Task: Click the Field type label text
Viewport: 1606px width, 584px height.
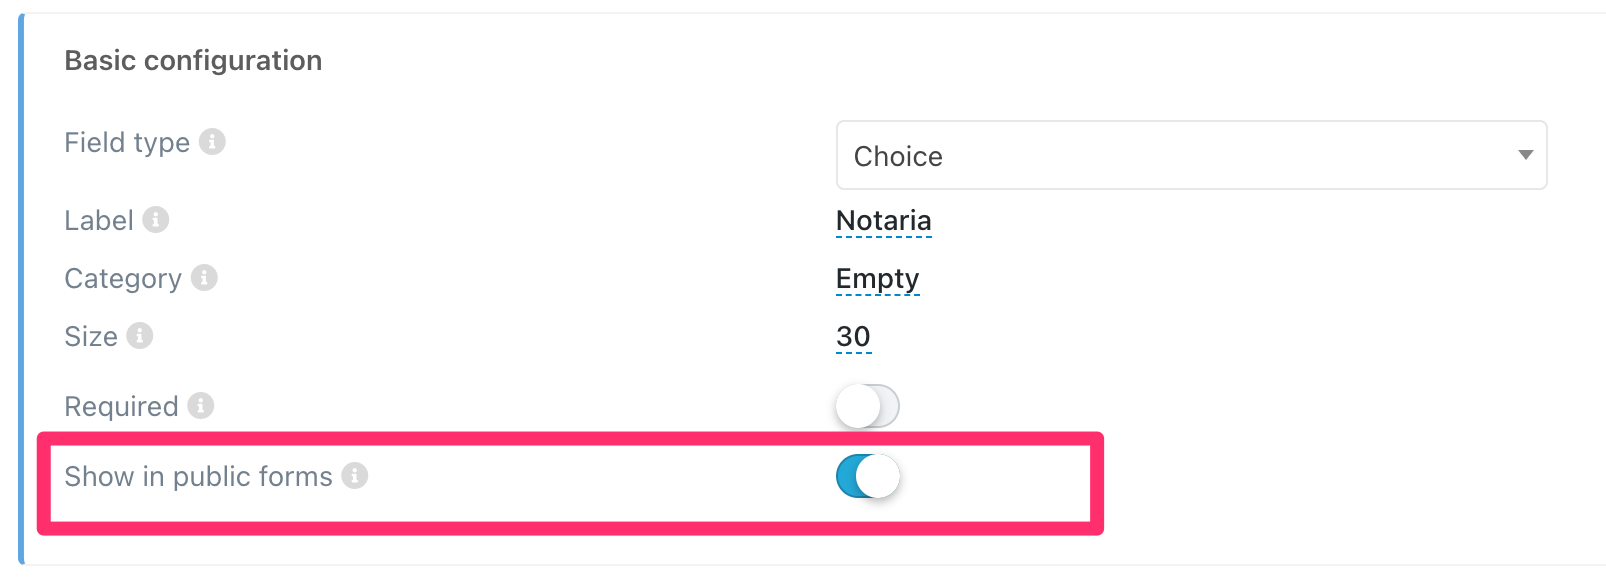Action: click(127, 143)
